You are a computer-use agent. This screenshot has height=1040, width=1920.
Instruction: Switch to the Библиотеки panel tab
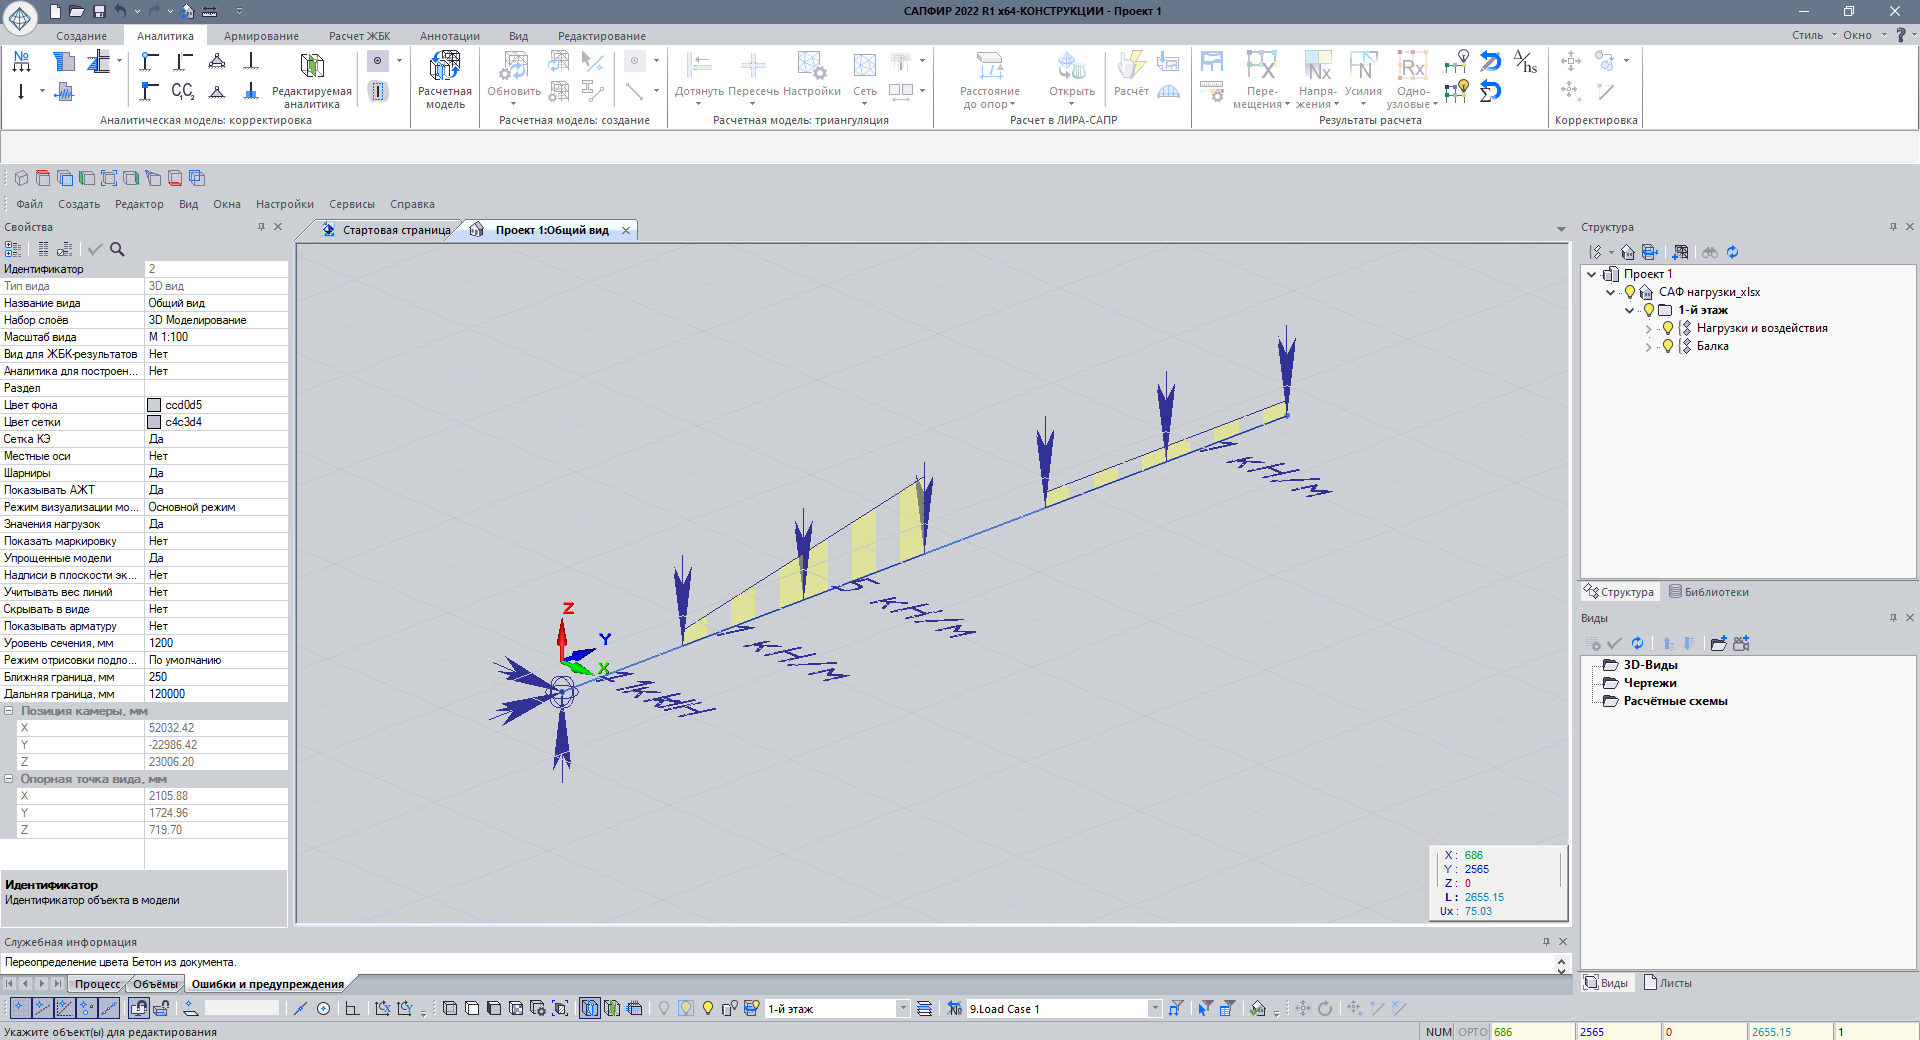[1708, 592]
